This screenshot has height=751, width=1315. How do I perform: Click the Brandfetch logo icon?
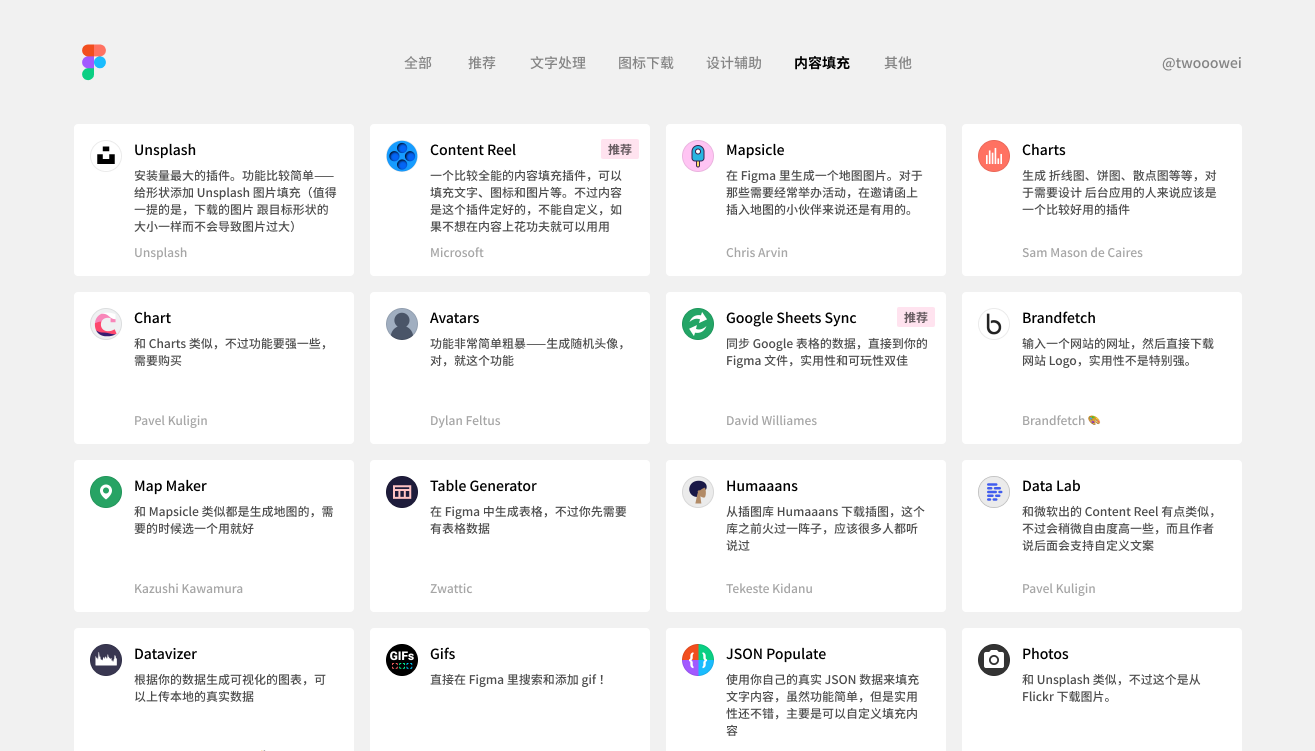pyautogui.click(x=994, y=324)
